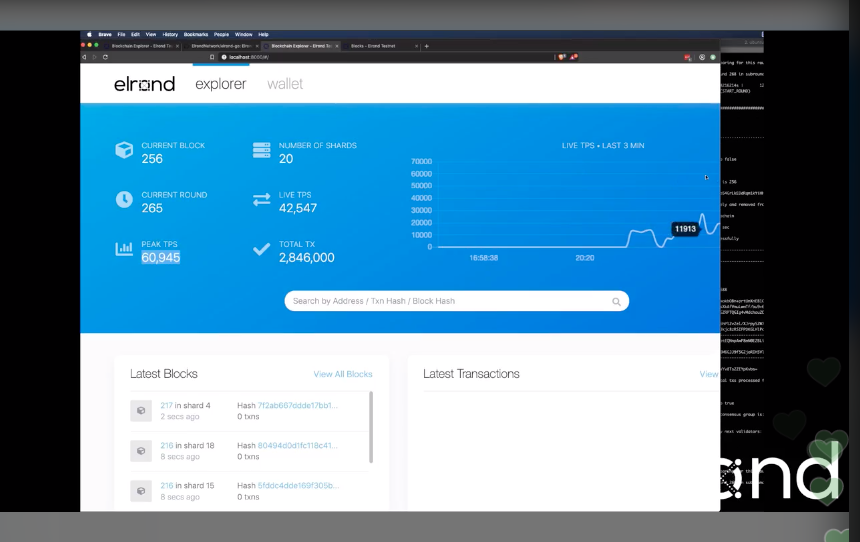Open the Brave menu in menu bar
This screenshot has width=860, height=542.
tap(105, 34)
